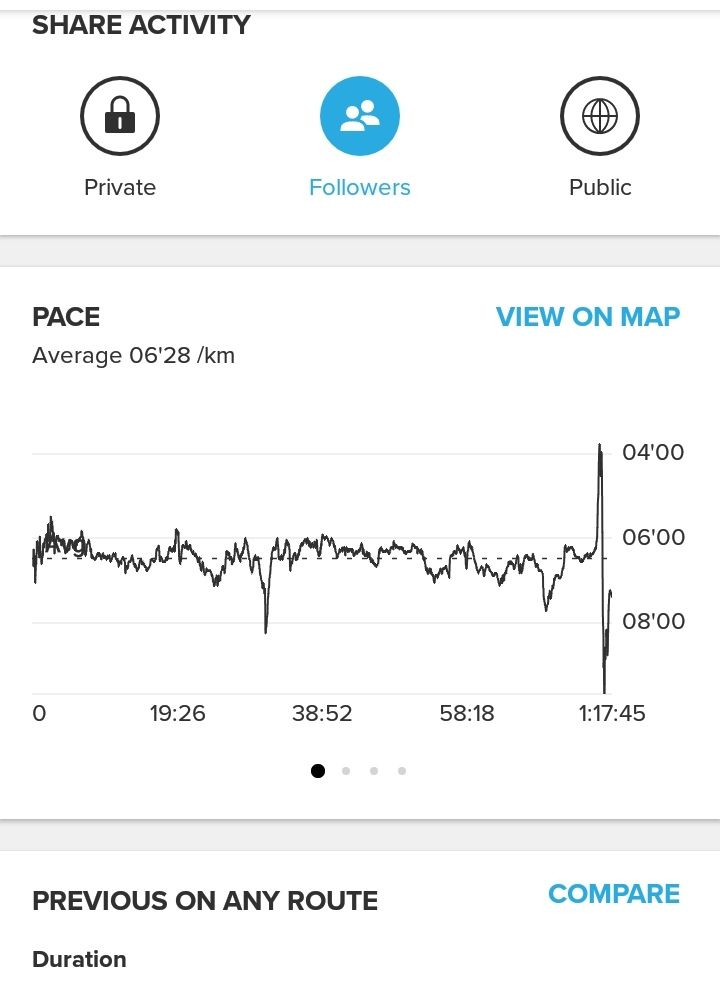The height and width of the screenshot is (991, 720).
Task: Tap the pace spike near 04'00
Action: click(x=600, y=455)
